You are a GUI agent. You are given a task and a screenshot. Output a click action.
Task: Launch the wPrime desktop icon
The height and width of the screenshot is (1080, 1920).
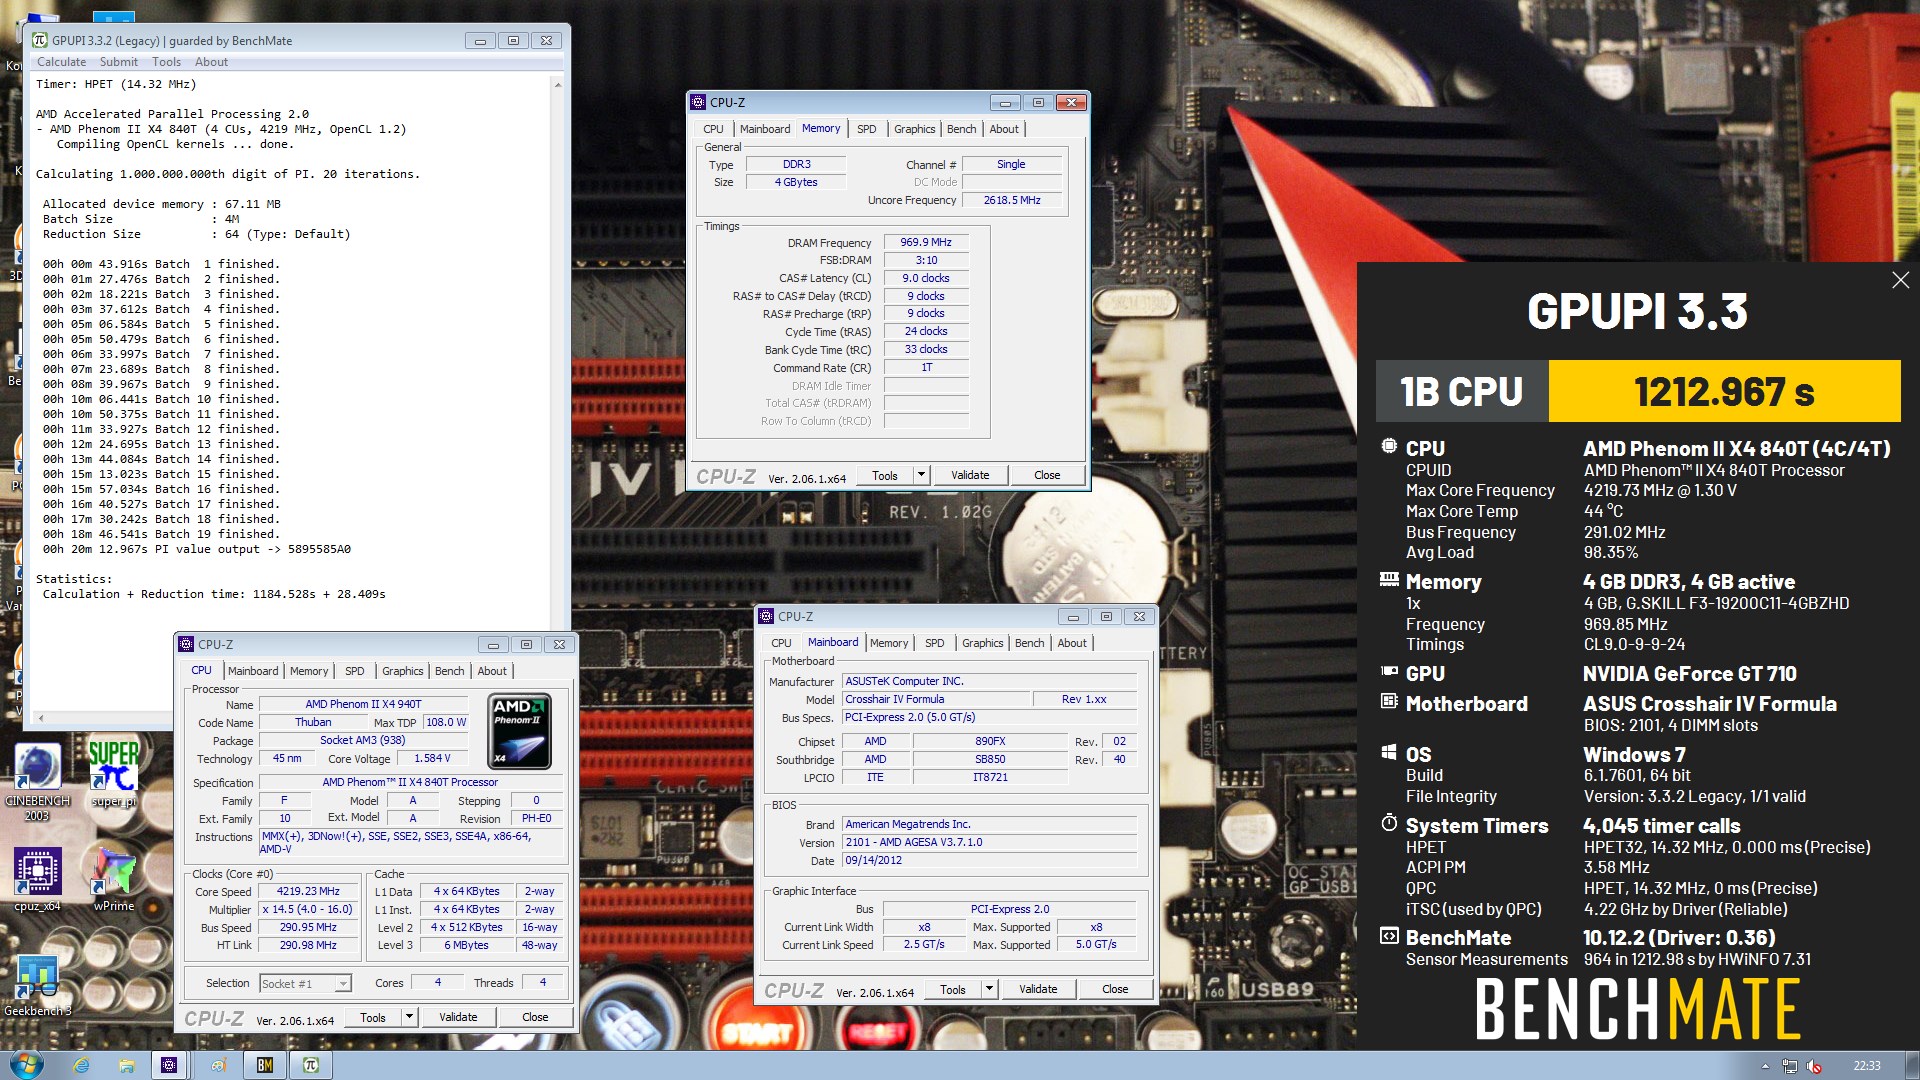coord(114,879)
